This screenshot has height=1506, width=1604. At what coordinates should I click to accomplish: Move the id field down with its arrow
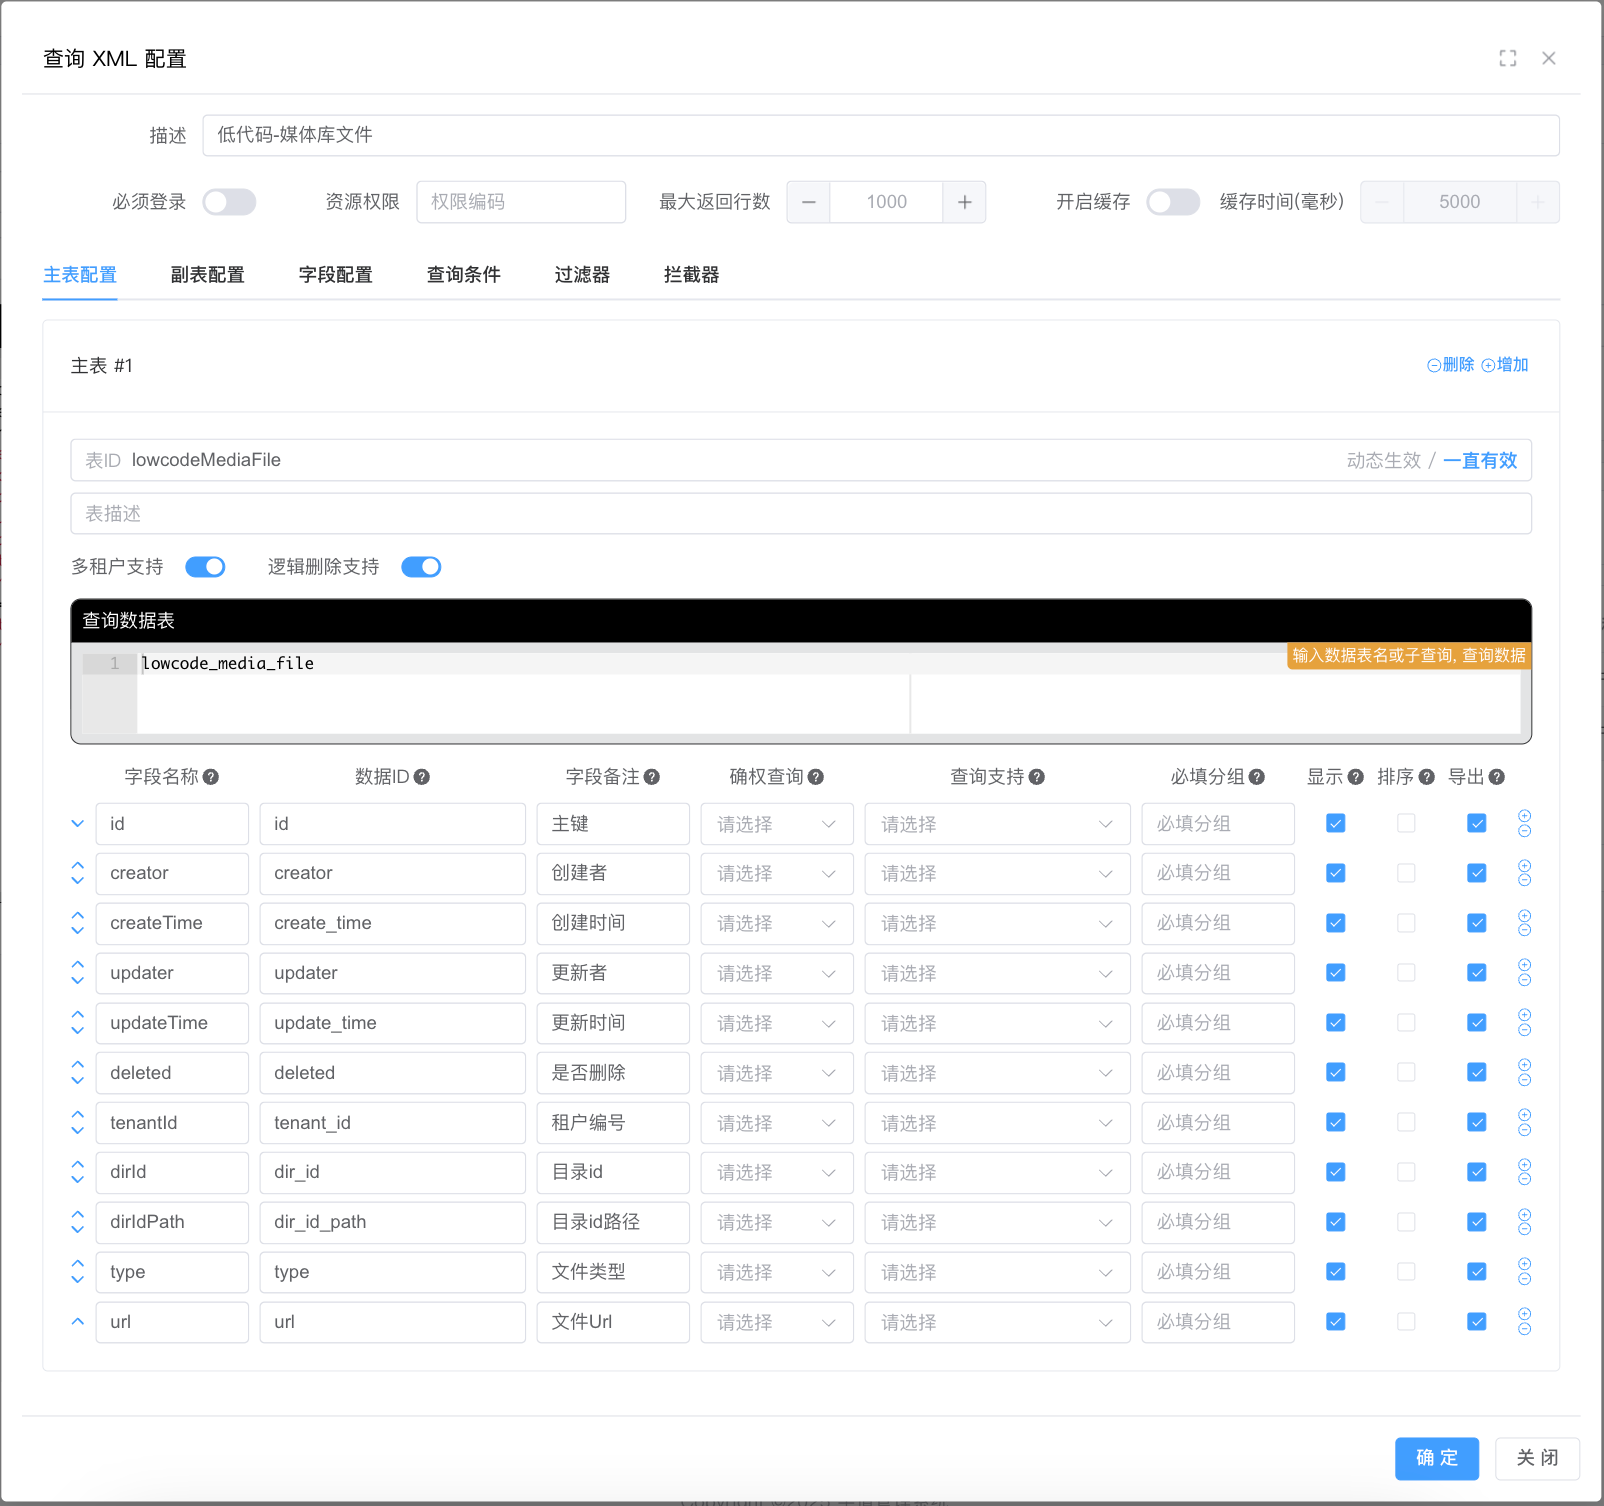[x=78, y=824]
